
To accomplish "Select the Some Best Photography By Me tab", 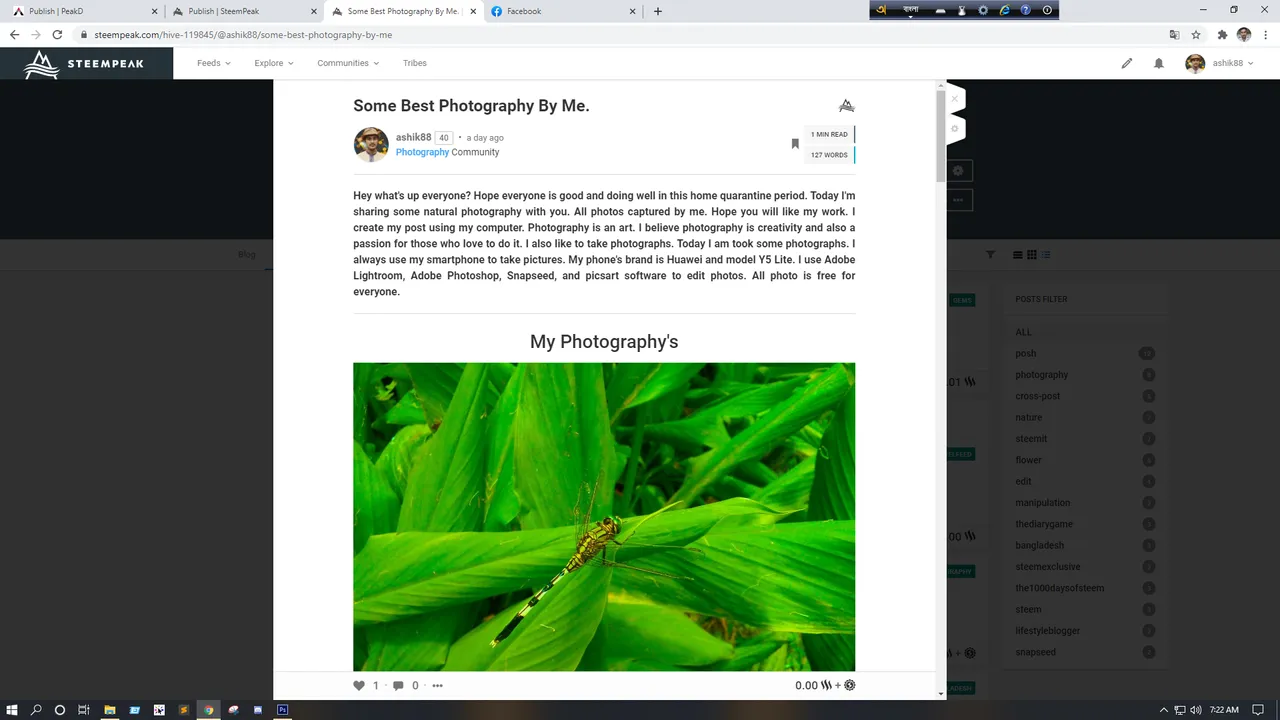I will [403, 11].
